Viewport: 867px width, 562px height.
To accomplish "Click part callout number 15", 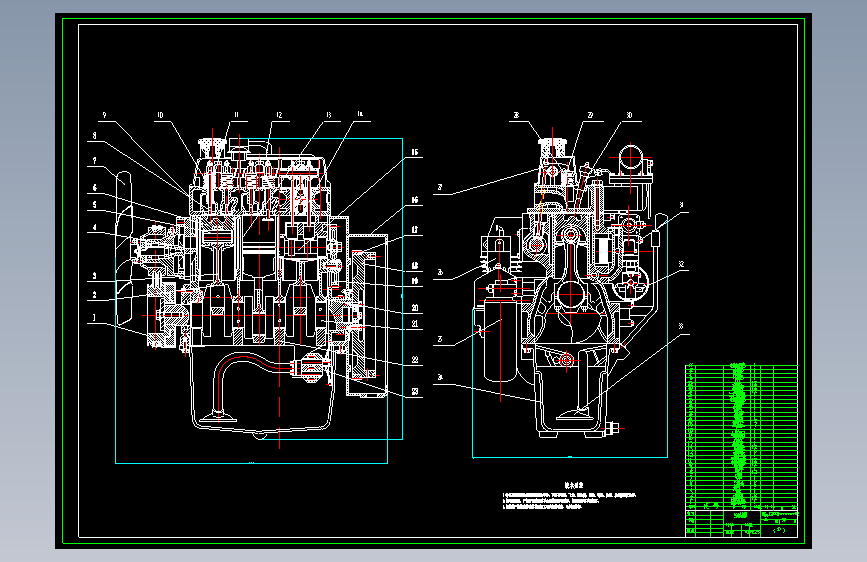I will [415, 152].
